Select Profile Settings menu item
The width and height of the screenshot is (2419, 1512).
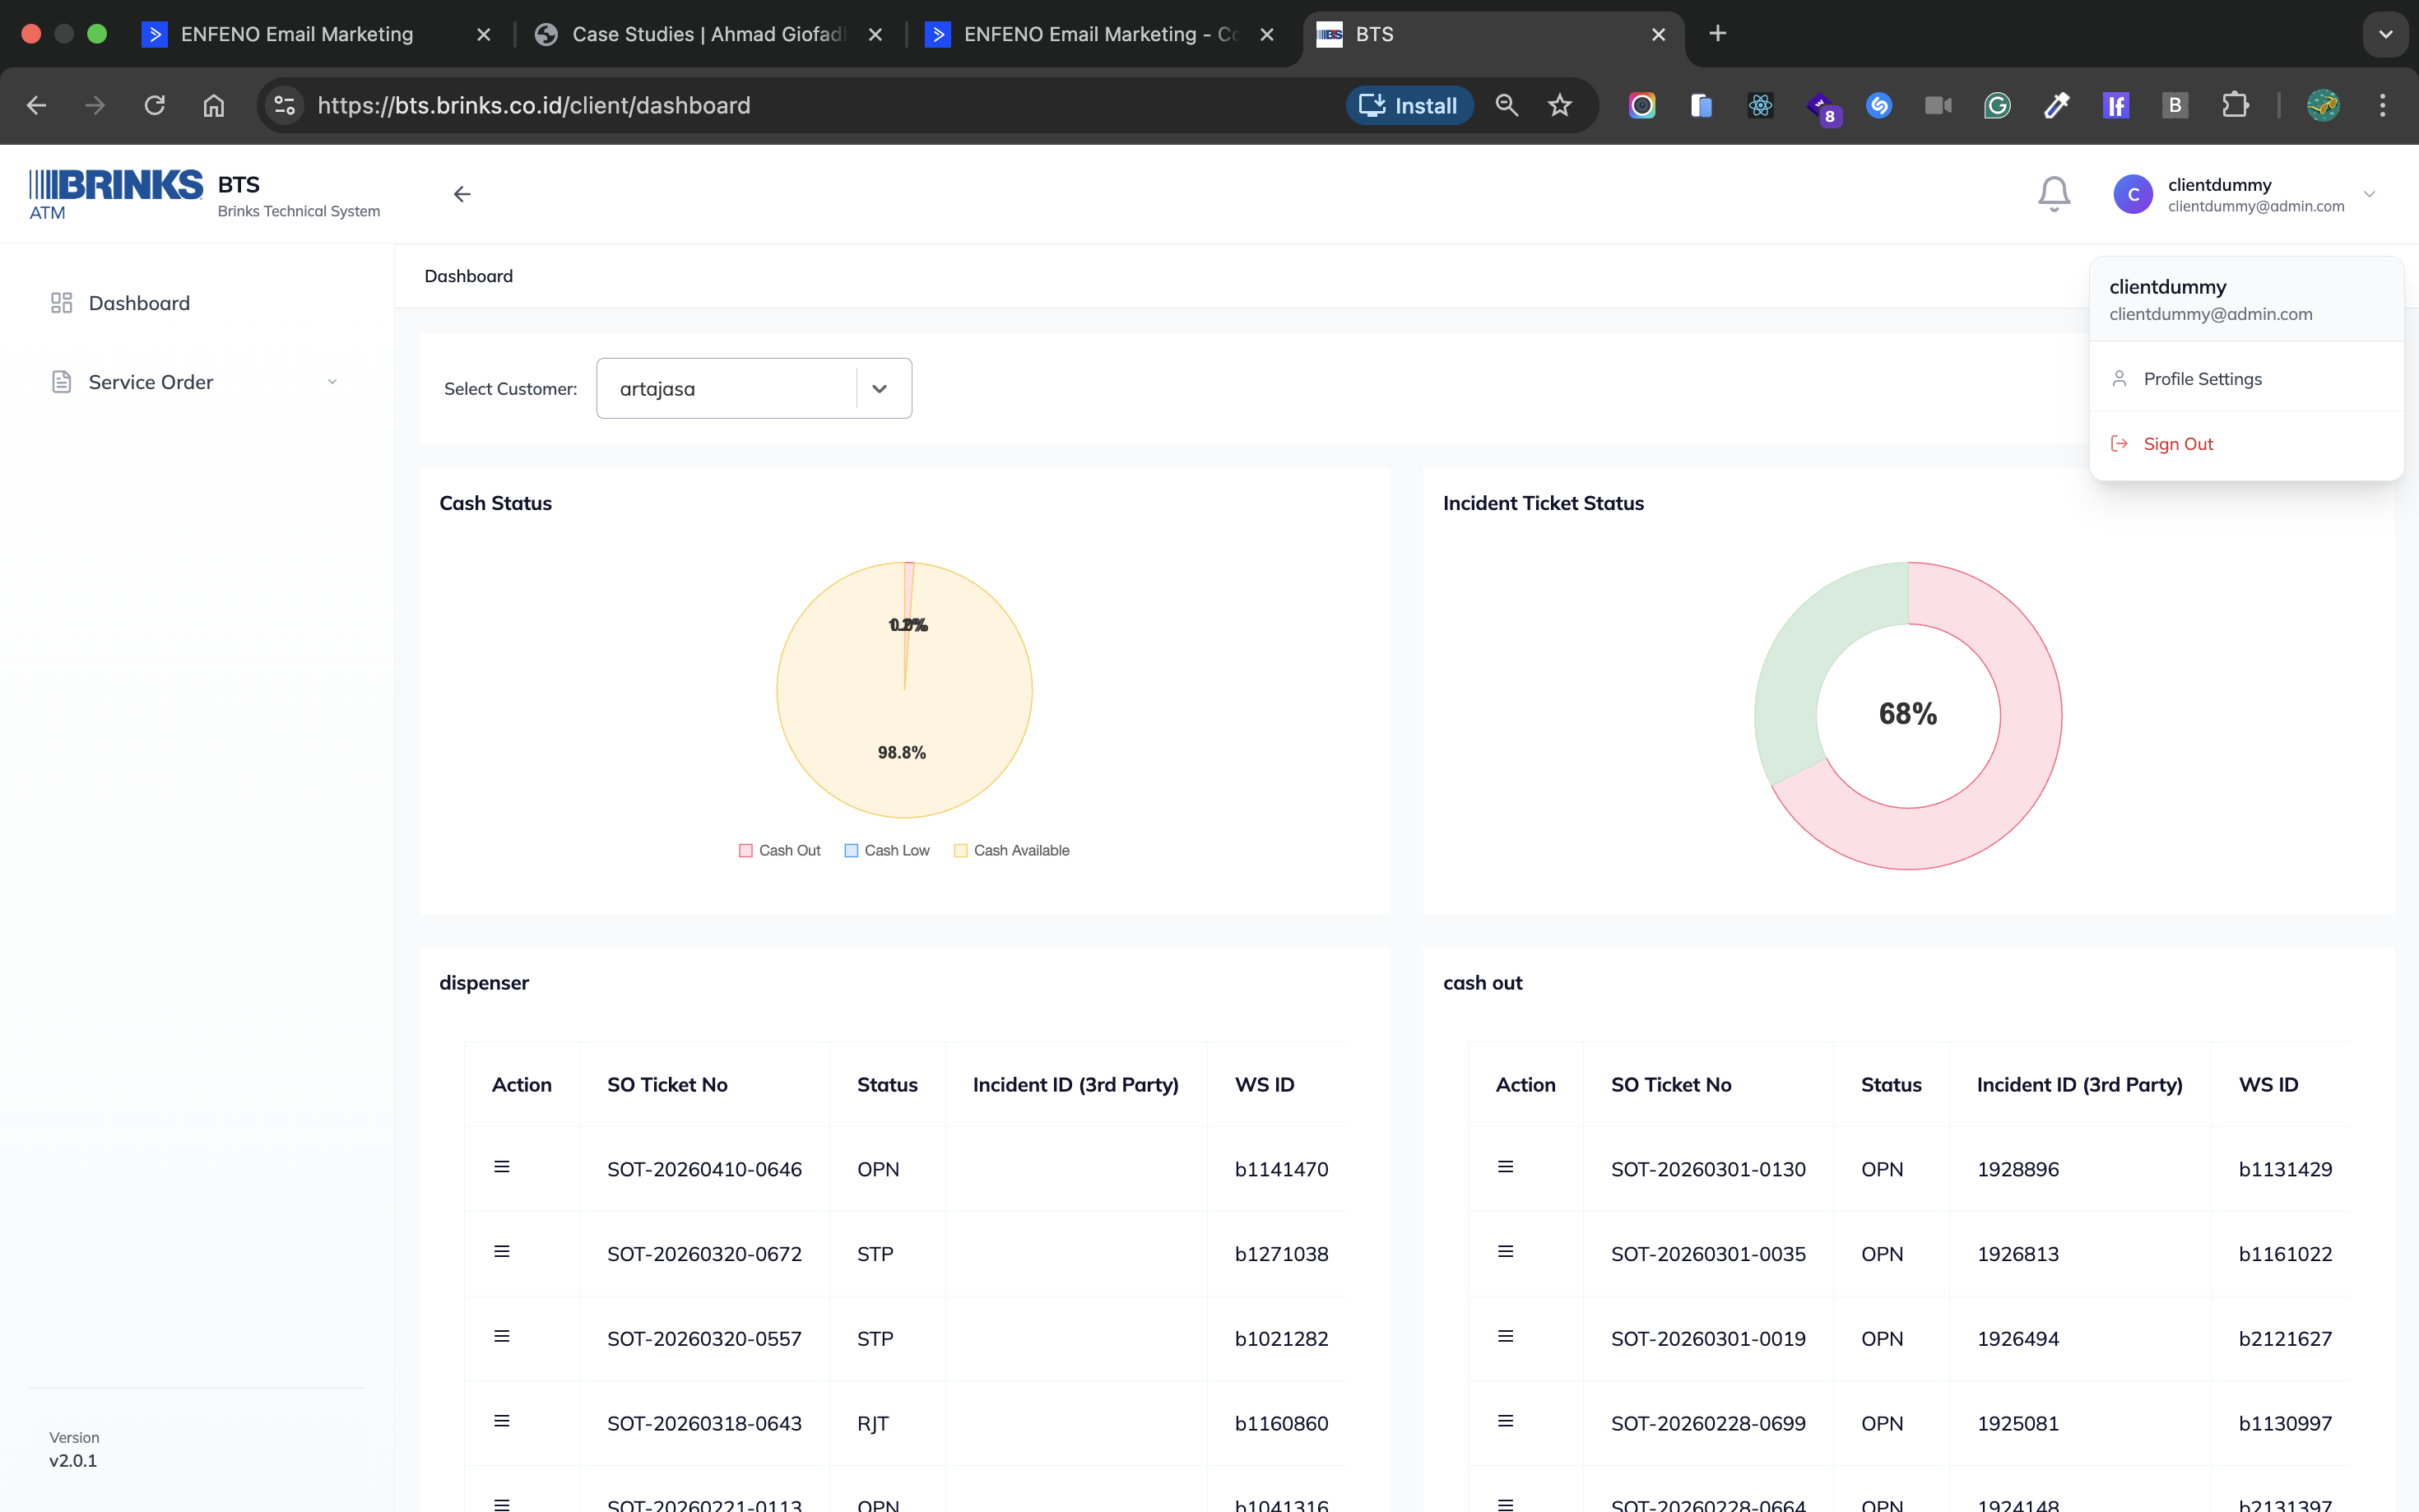2202,379
